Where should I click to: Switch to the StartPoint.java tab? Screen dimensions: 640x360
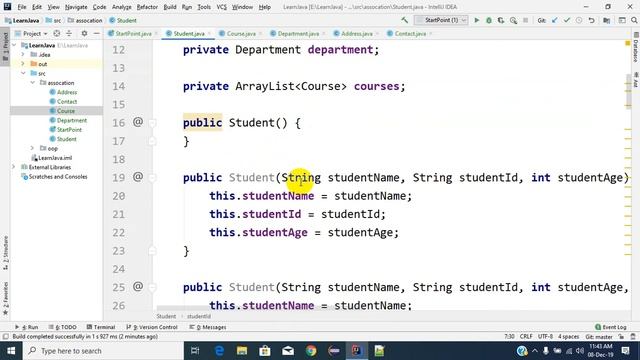133,33
